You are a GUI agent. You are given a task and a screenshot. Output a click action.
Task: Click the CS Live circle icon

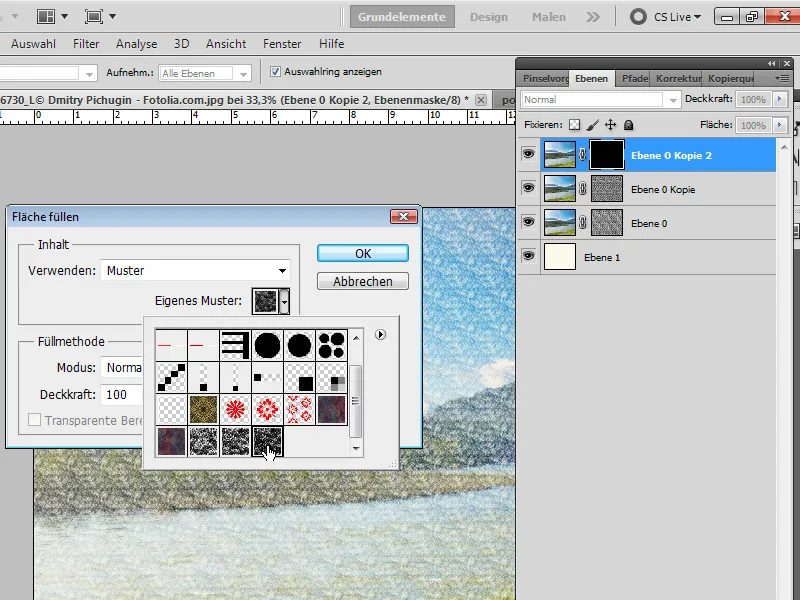click(638, 17)
